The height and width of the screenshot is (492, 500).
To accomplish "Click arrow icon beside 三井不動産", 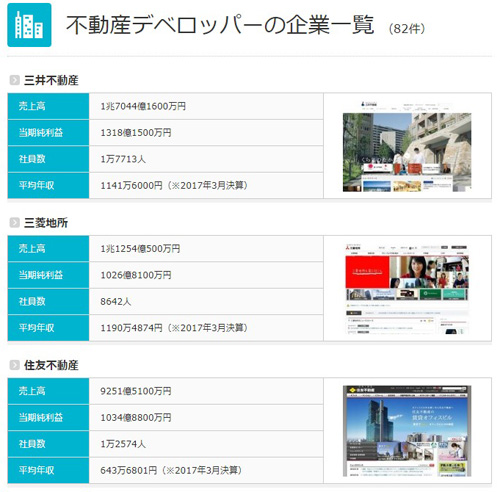I will (14, 80).
